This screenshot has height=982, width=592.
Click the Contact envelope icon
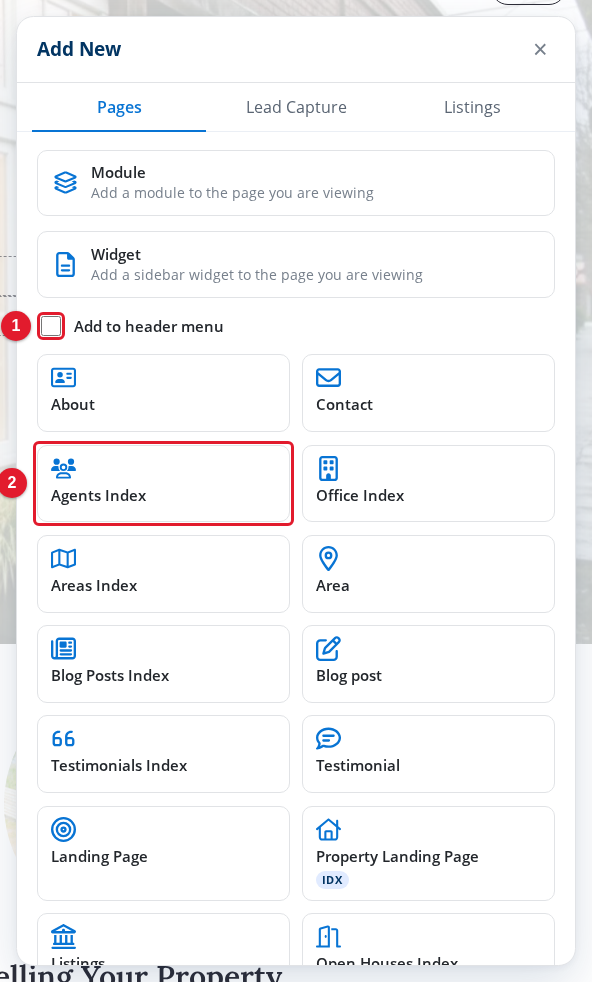pos(328,378)
